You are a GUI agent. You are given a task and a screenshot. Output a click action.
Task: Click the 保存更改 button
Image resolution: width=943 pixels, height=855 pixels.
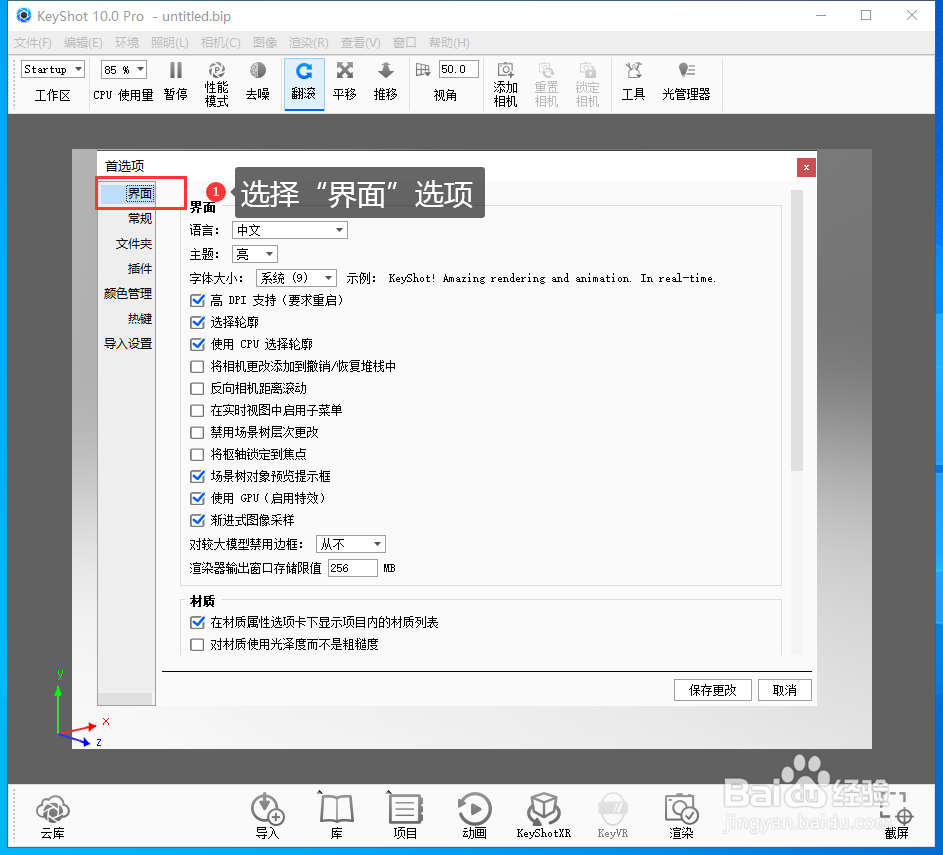[x=712, y=690]
